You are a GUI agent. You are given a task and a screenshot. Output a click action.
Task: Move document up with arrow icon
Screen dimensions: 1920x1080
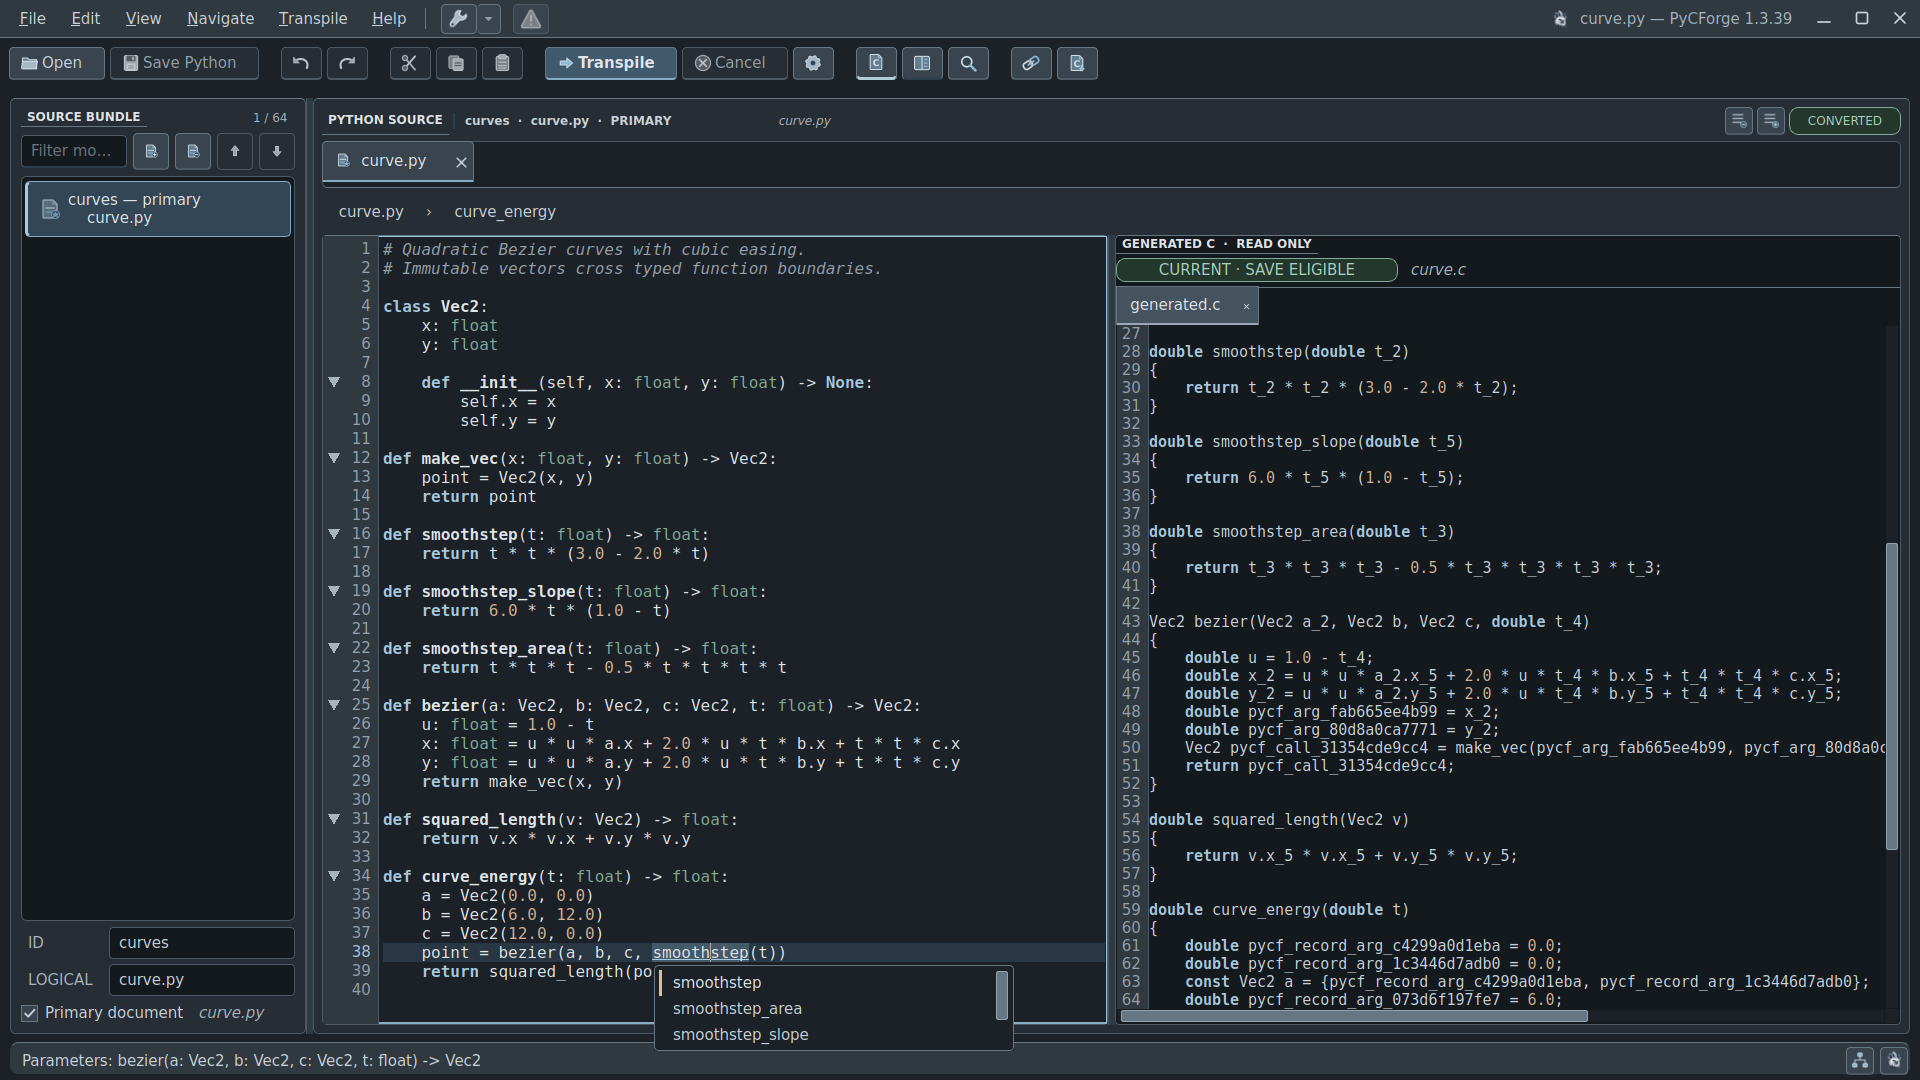[235, 151]
